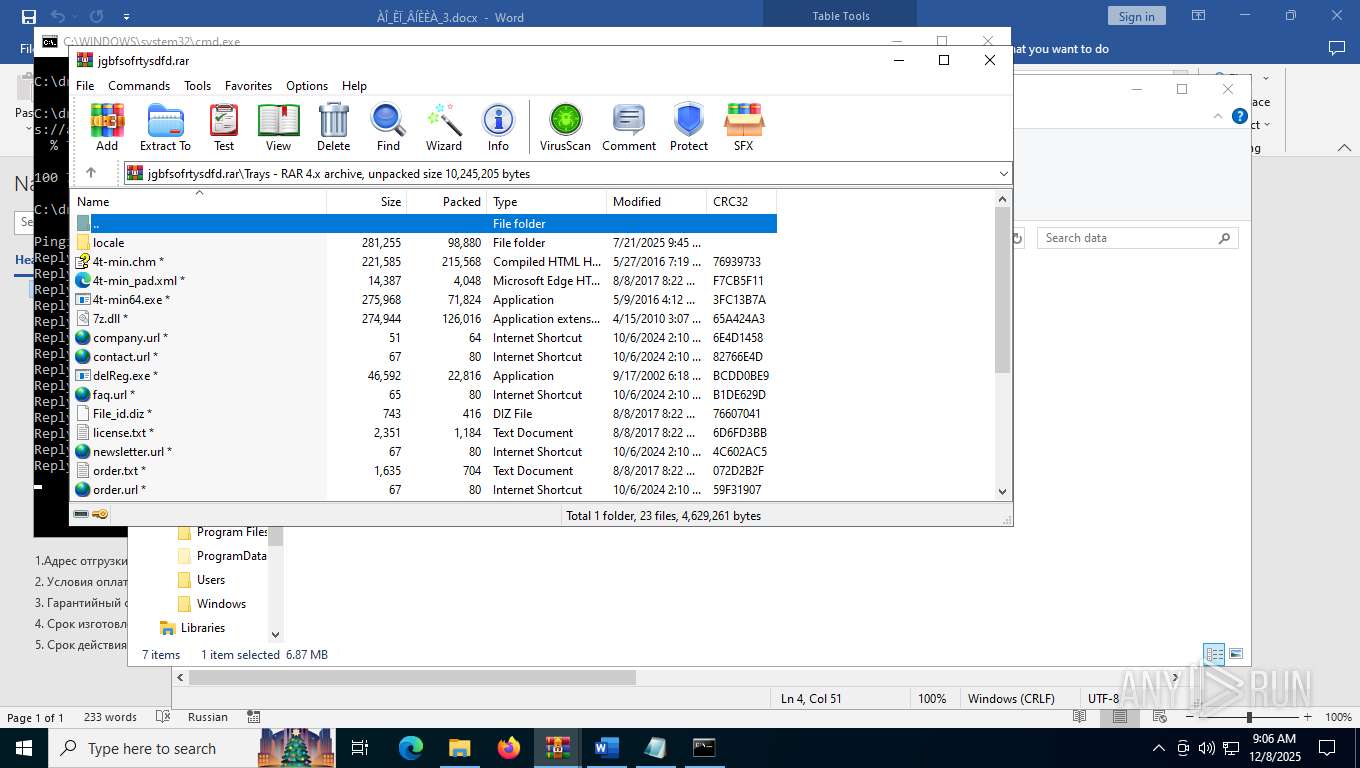Select order.txt file
Image resolution: width=1360 pixels, height=768 pixels.
click(424, 471)
